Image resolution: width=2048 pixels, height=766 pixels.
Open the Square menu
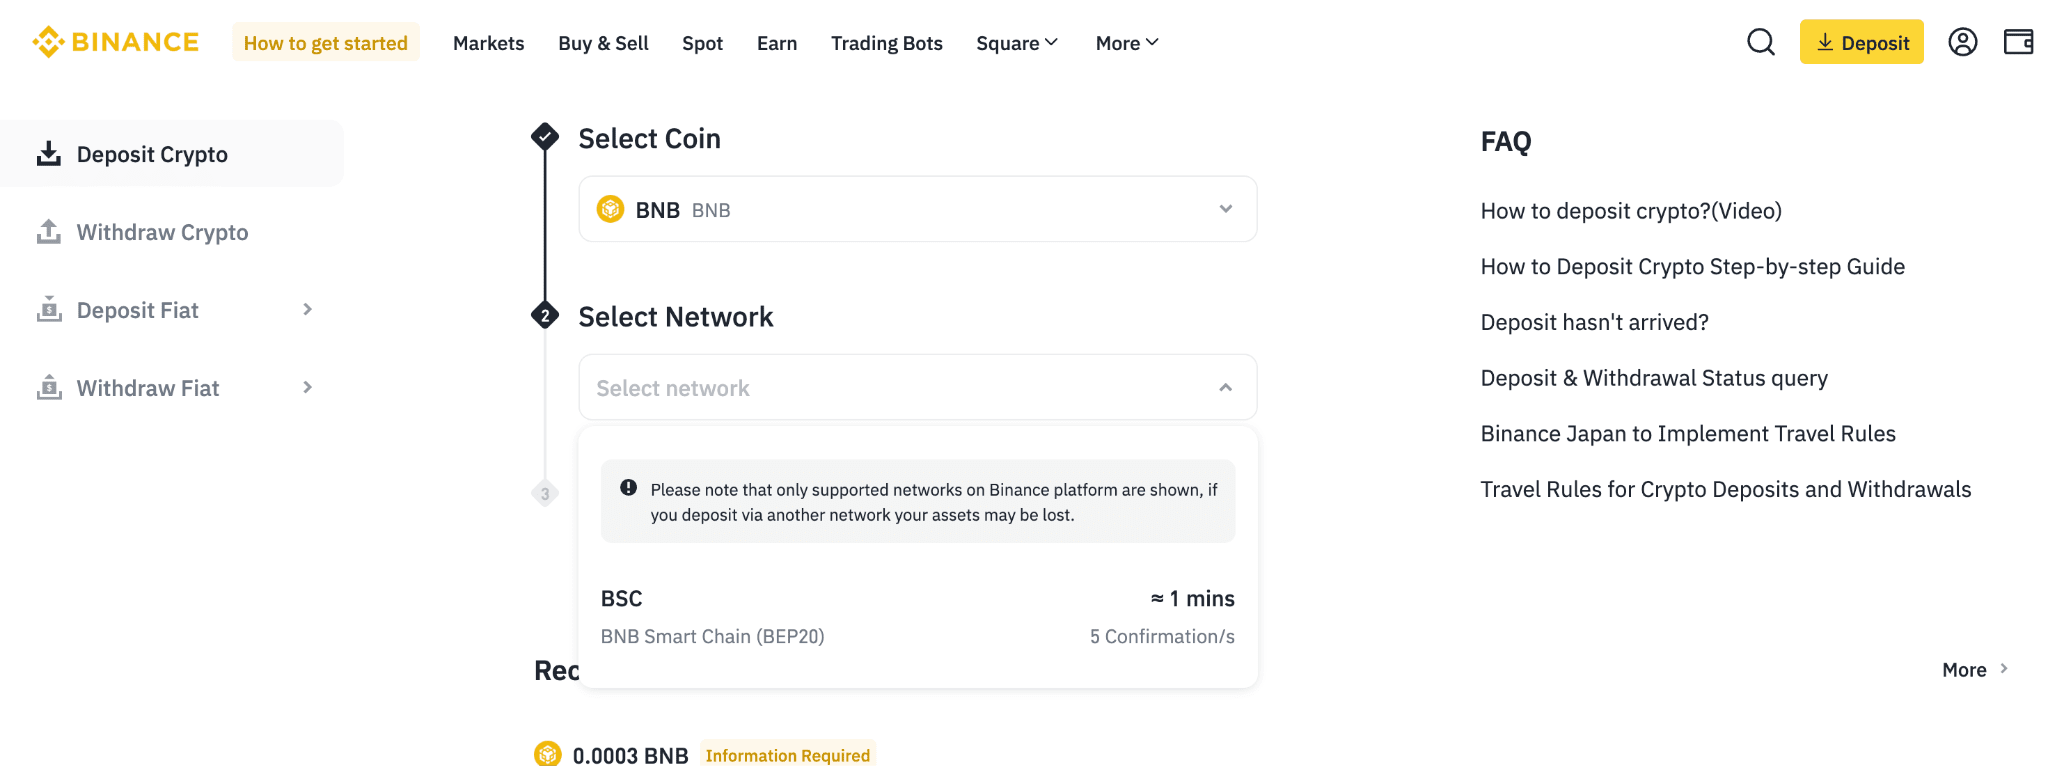1016,43
